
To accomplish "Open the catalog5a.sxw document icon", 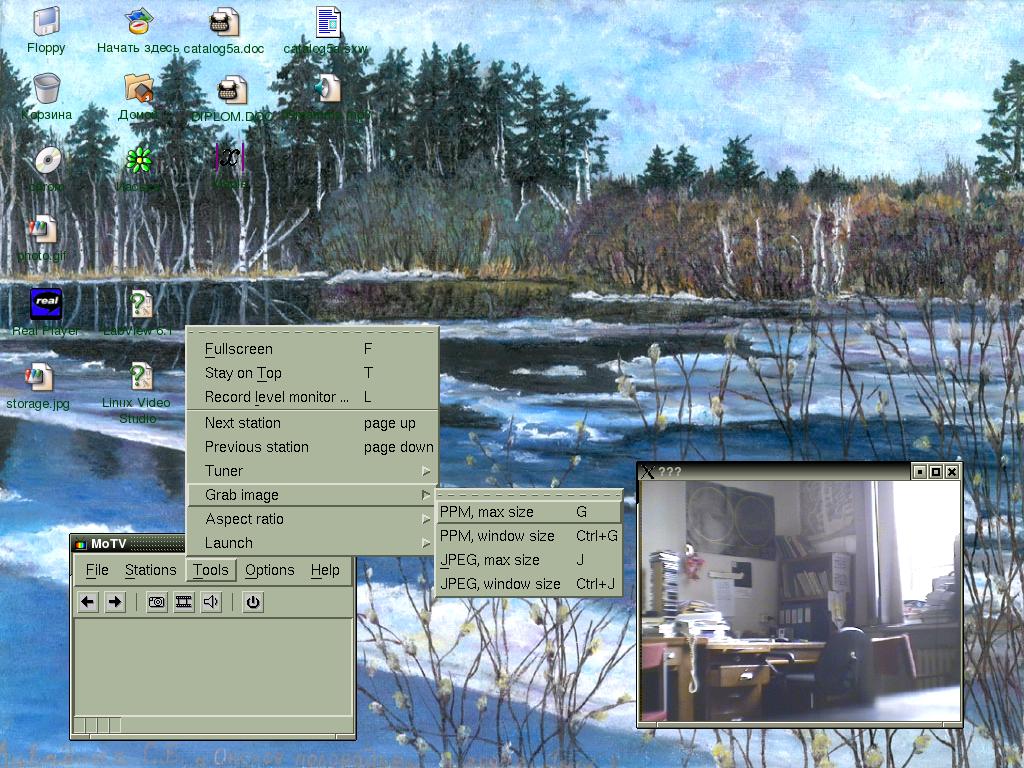I will click(328, 22).
